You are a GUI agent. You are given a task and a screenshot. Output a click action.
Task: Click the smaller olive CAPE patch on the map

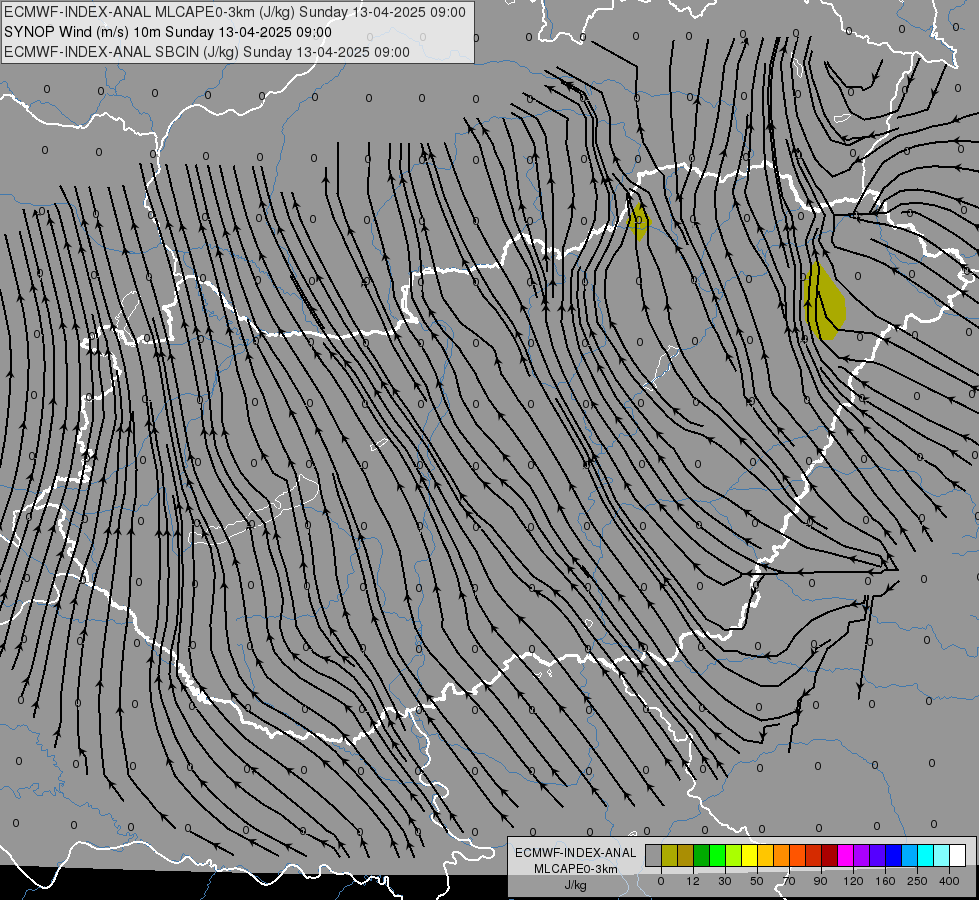(x=639, y=221)
